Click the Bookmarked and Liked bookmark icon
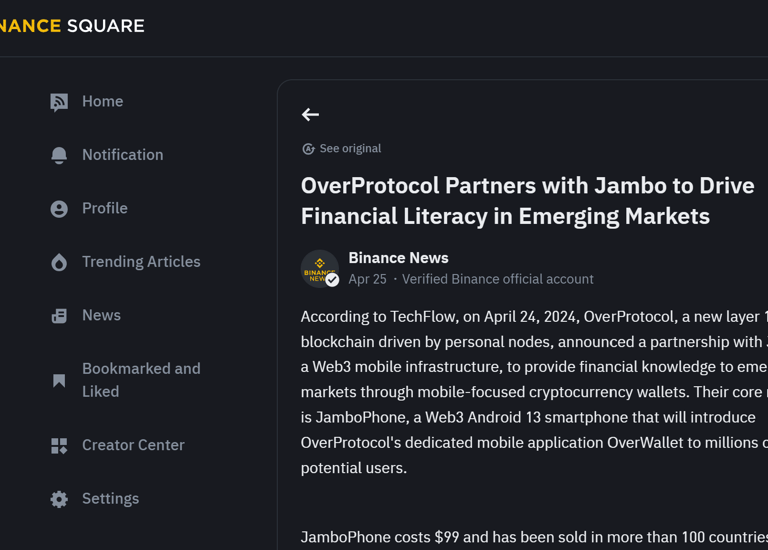 [59, 380]
